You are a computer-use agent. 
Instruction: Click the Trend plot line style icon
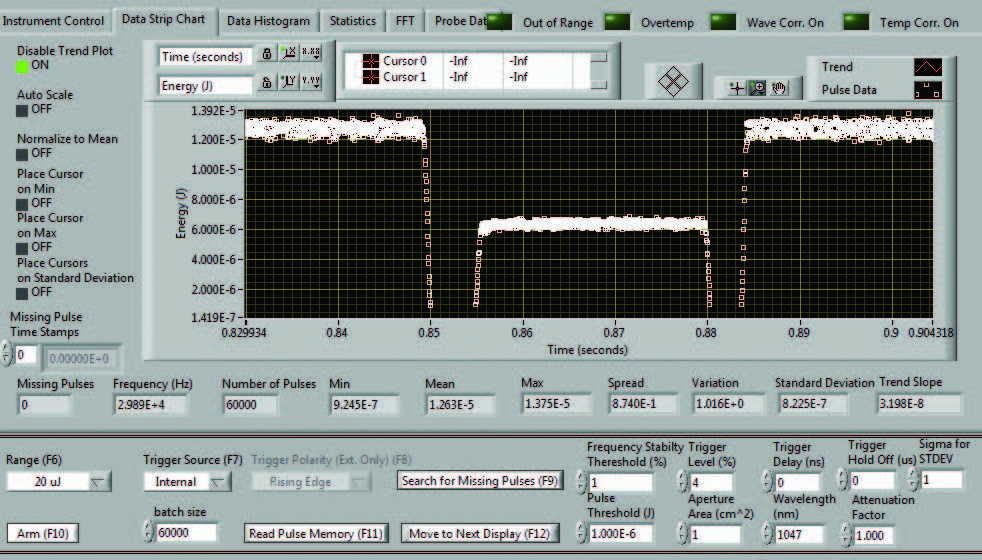[x=927, y=67]
